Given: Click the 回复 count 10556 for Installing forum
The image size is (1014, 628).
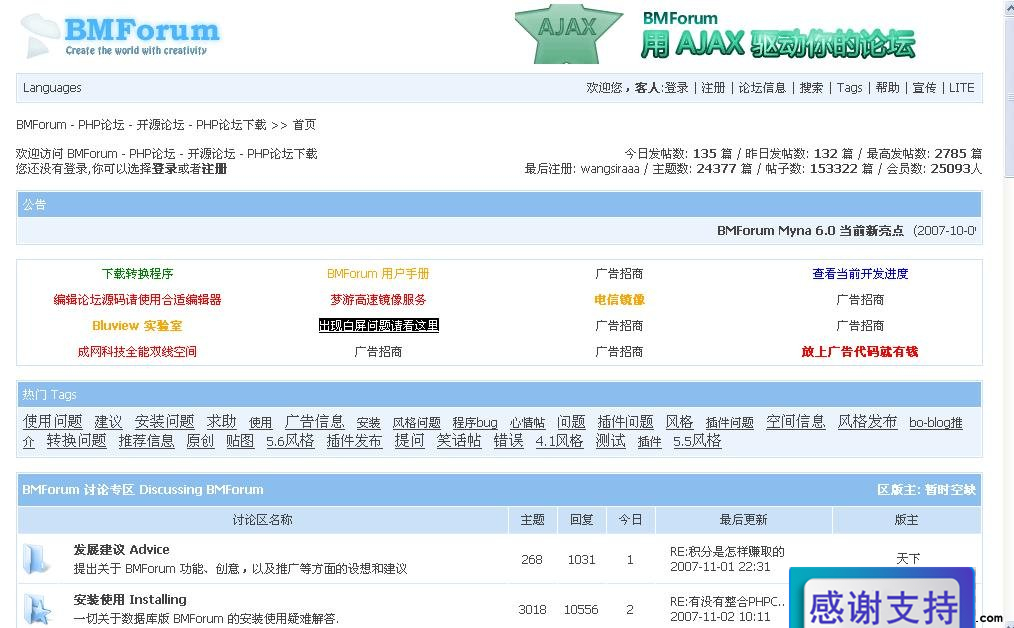Looking at the screenshot, I should coord(581,609).
